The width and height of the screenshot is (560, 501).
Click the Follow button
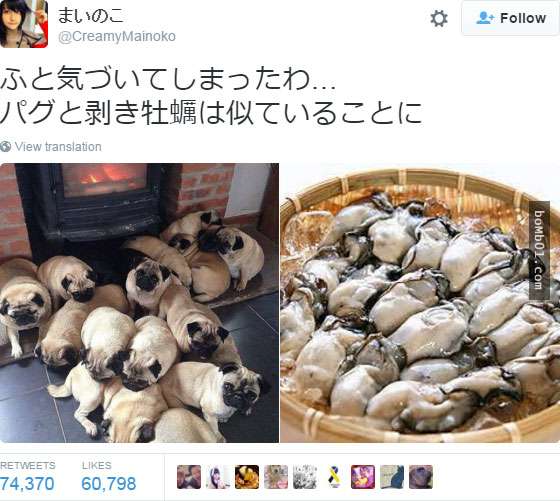511,18
